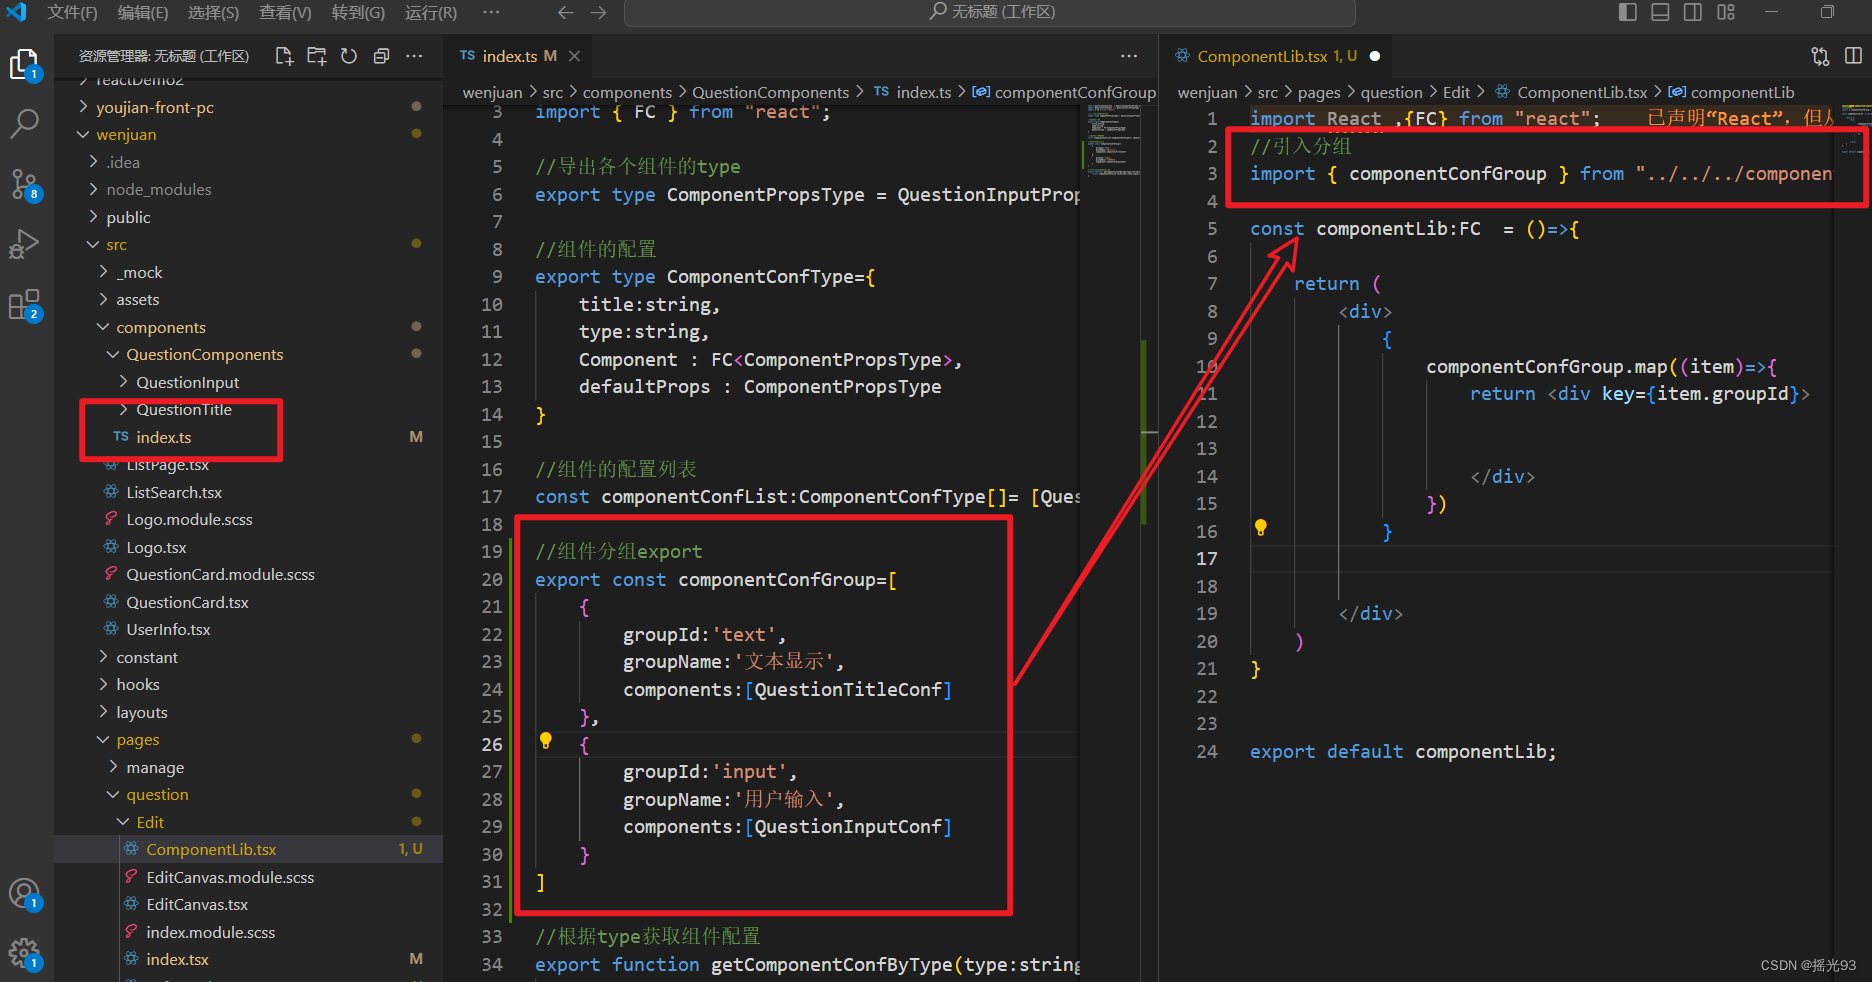Expand the hooks folder
The image size is (1872, 982).
tap(248, 684)
